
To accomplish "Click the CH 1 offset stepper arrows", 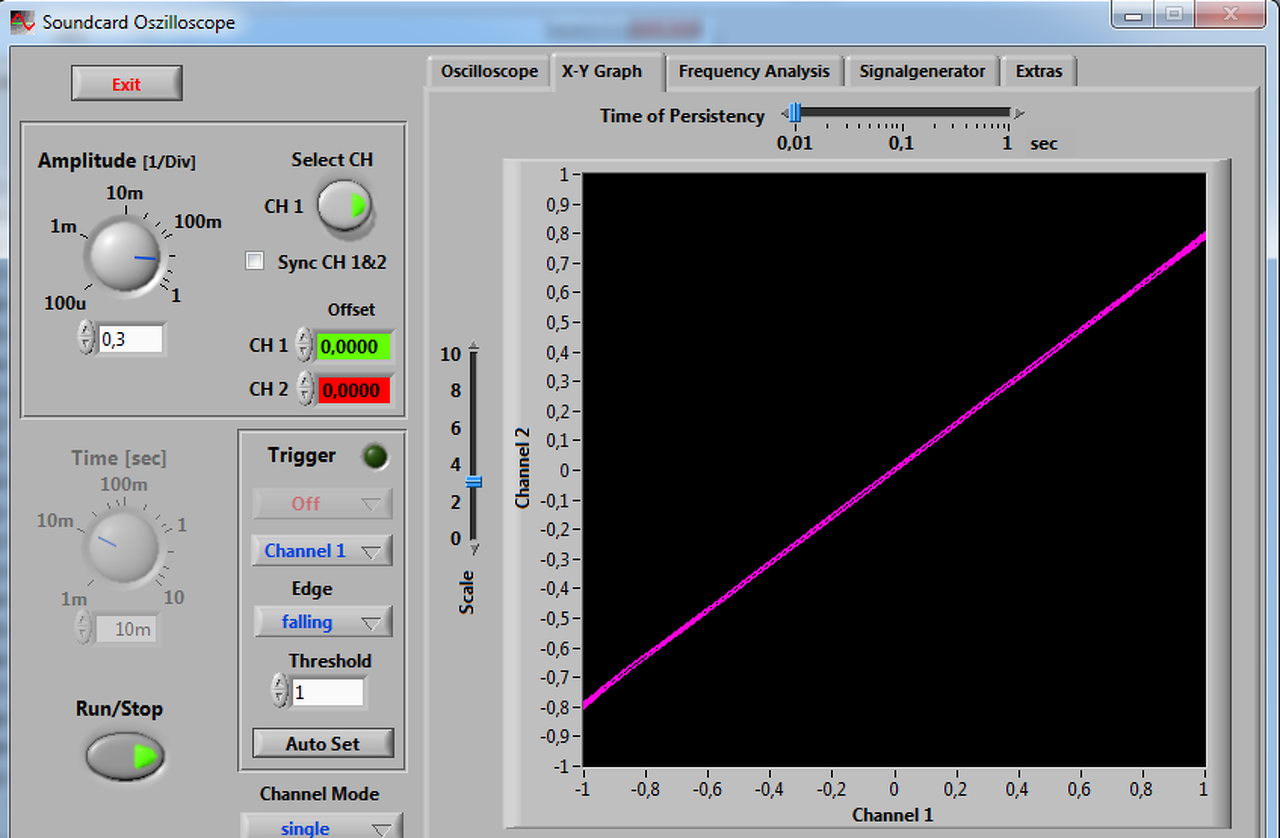I will [x=305, y=346].
